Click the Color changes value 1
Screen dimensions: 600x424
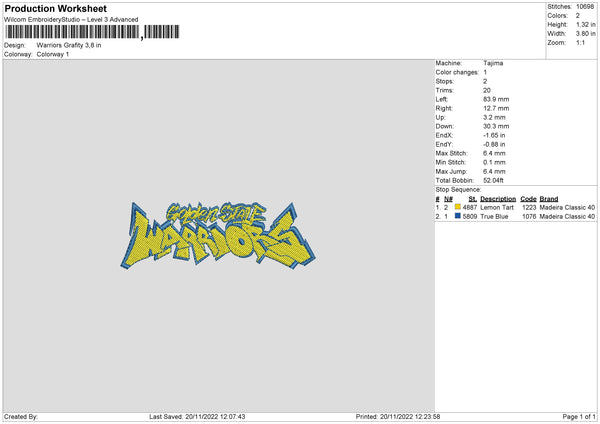485,72
